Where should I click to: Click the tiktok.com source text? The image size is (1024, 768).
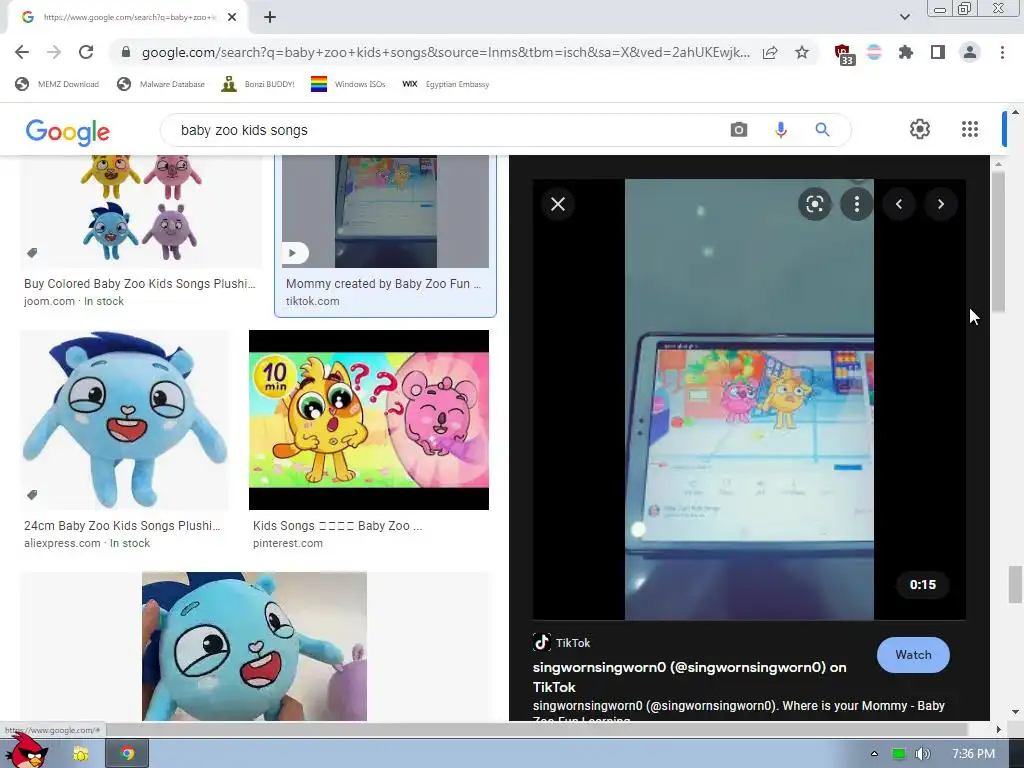pyautogui.click(x=312, y=301)
